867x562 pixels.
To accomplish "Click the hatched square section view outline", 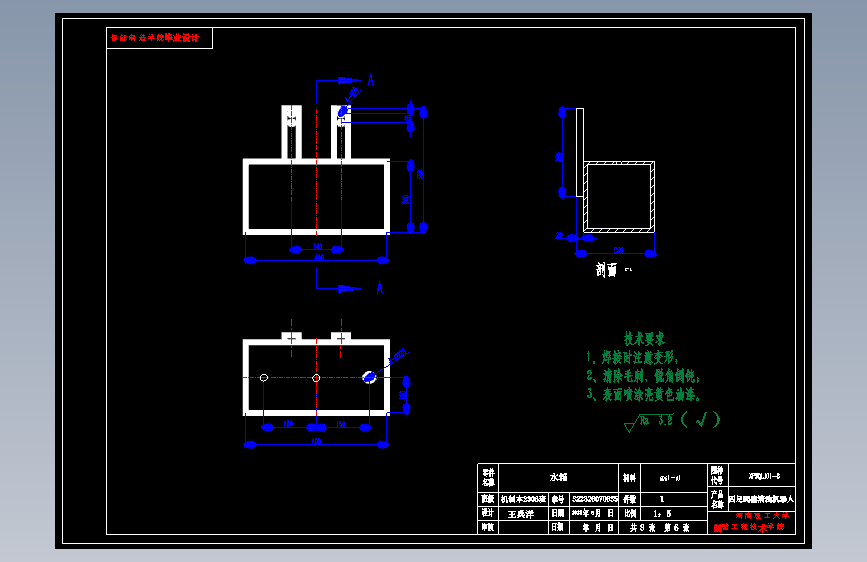I will 619,197.
